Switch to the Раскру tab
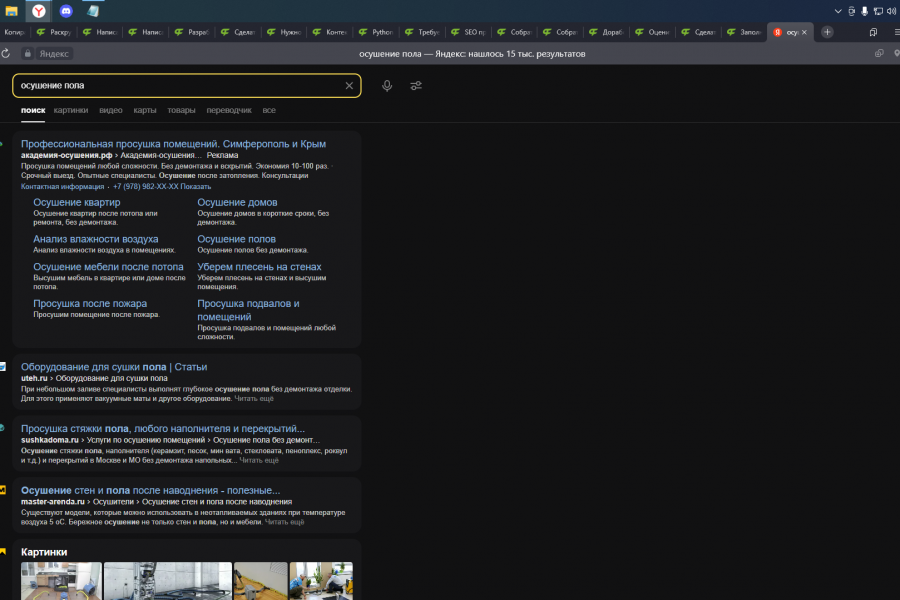Screen dimensions: 900x600 coord(54,32)
